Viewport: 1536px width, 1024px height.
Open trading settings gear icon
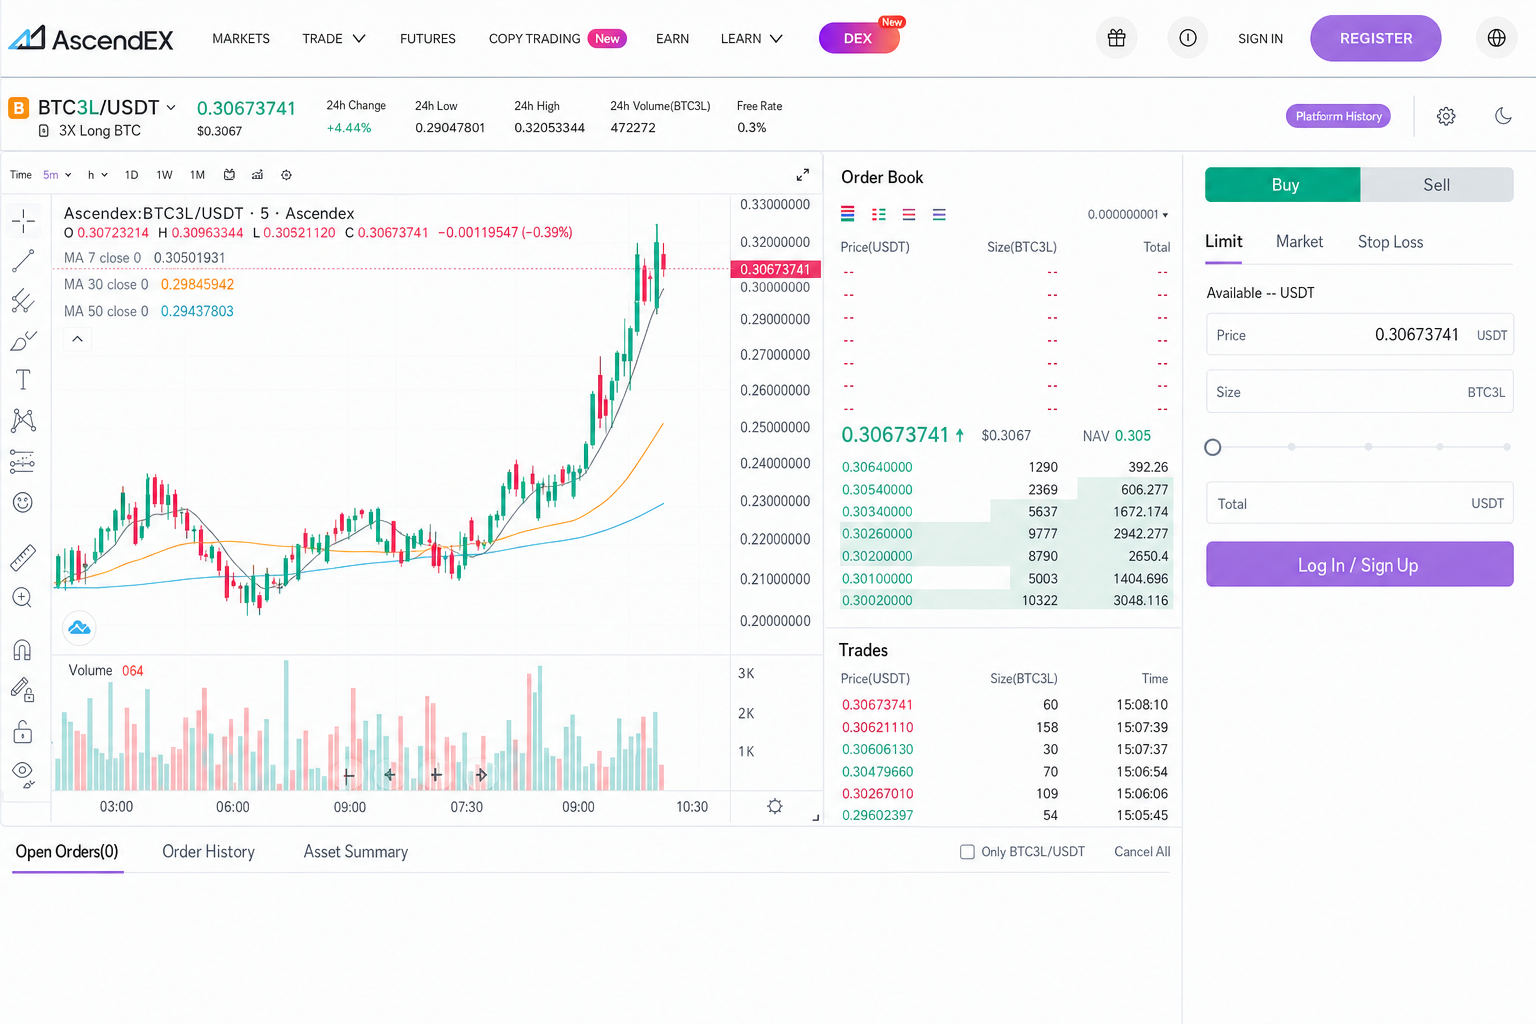click(x=1446, y=116)
